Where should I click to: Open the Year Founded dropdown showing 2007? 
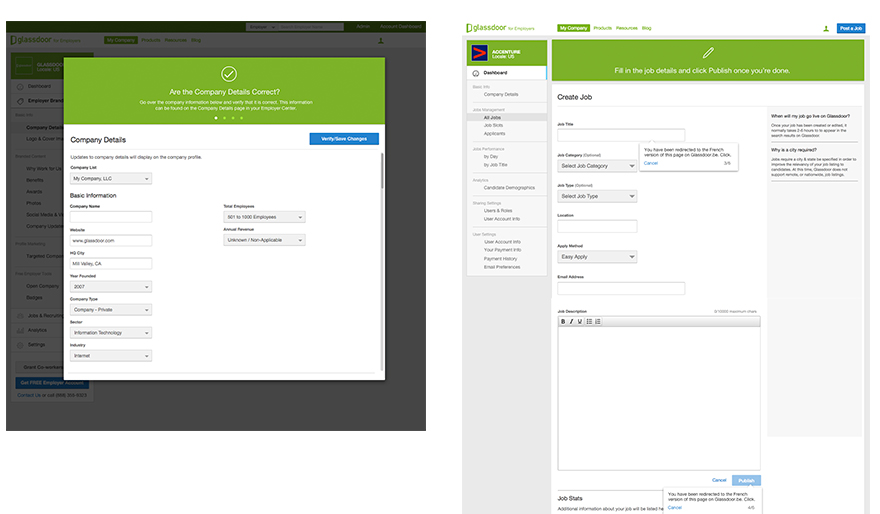(110, 287)
